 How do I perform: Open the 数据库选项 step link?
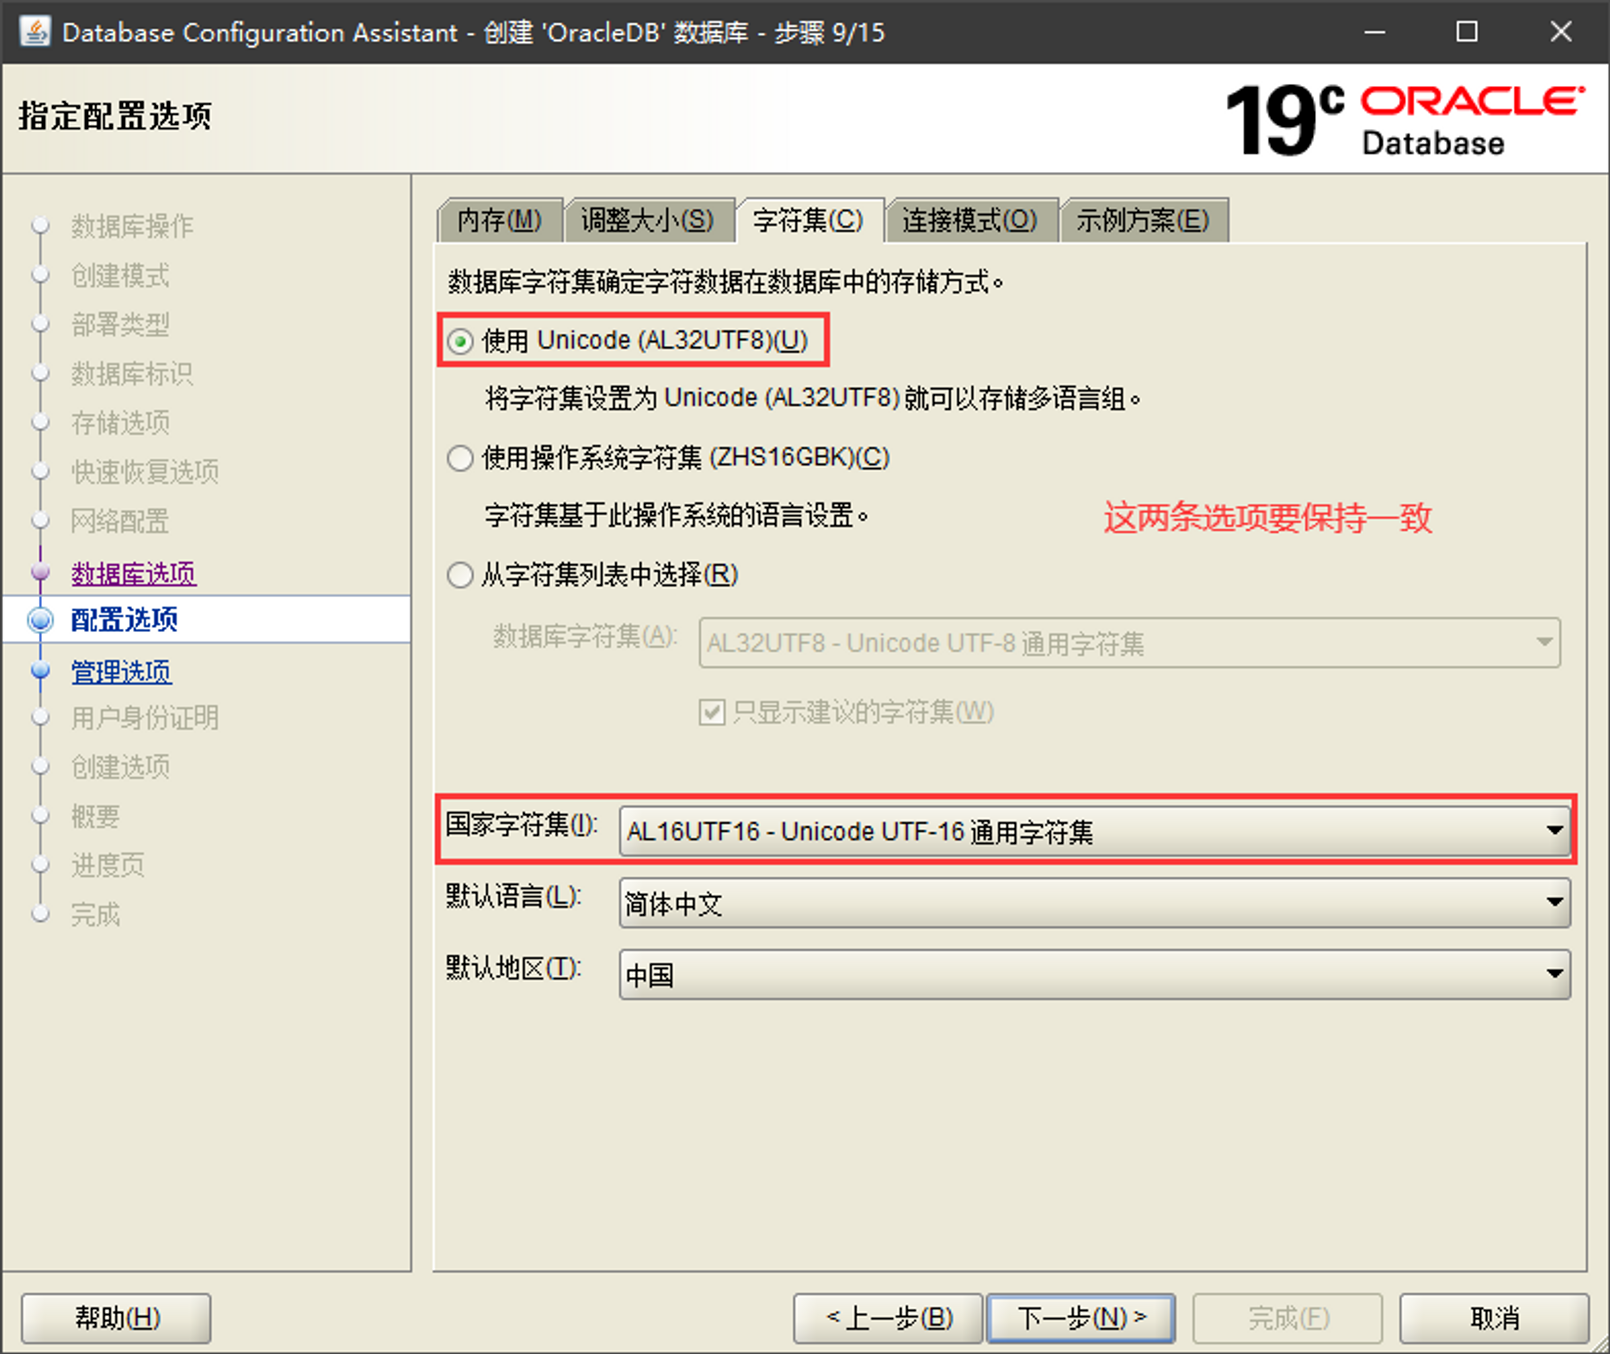coord(133,573)
